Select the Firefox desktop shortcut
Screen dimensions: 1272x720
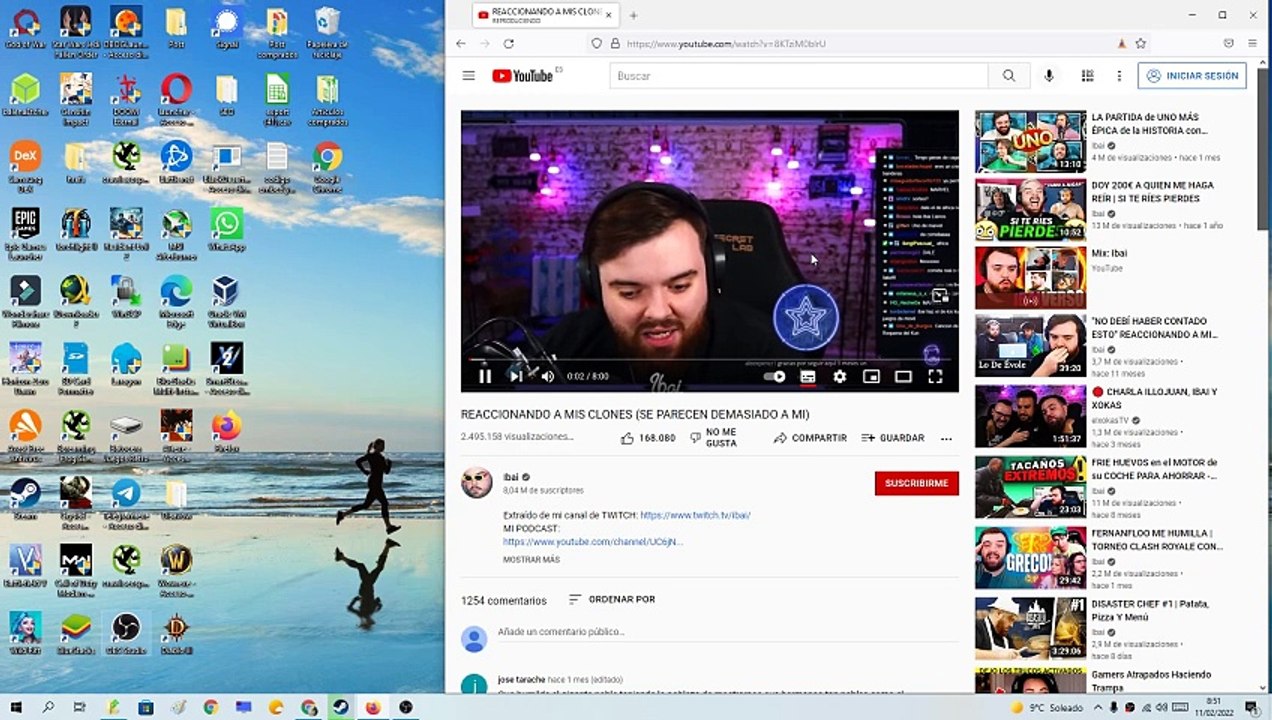[227, 431]
